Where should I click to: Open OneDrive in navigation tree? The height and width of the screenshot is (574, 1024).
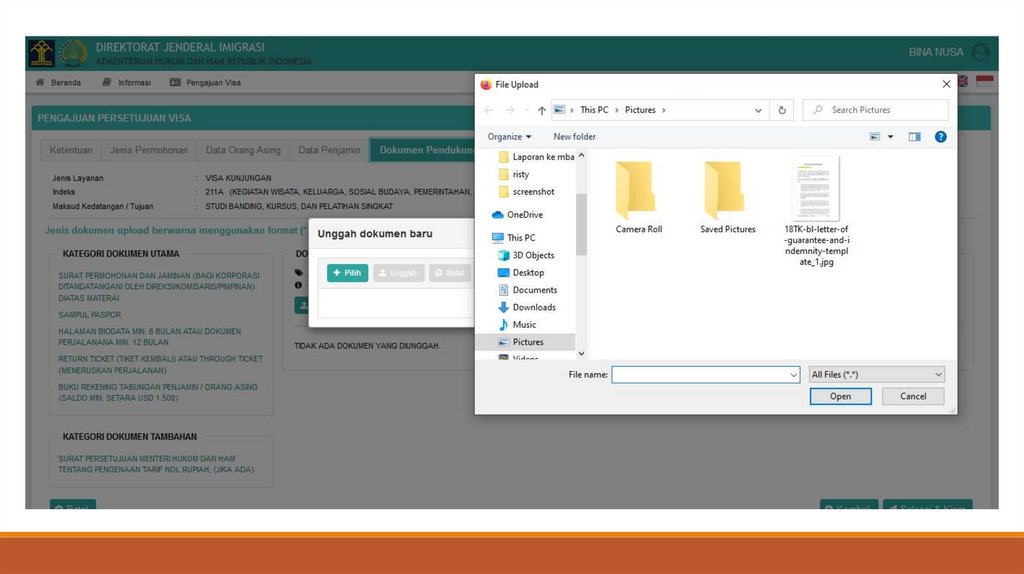tap(517, 214)
